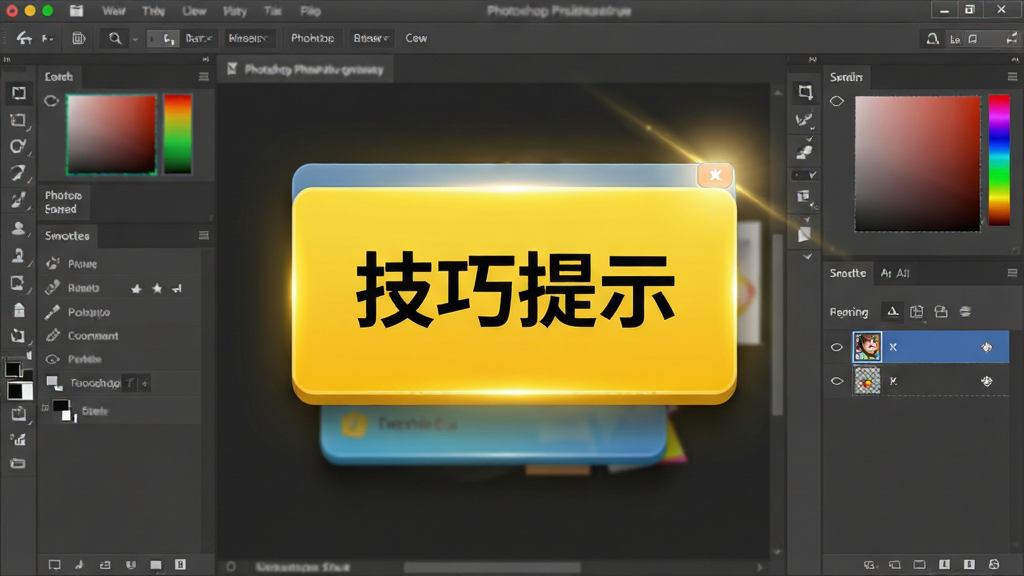
Task: Select the Rseeto row in left list
Action: pyautogui.click(x=119, y=288)
